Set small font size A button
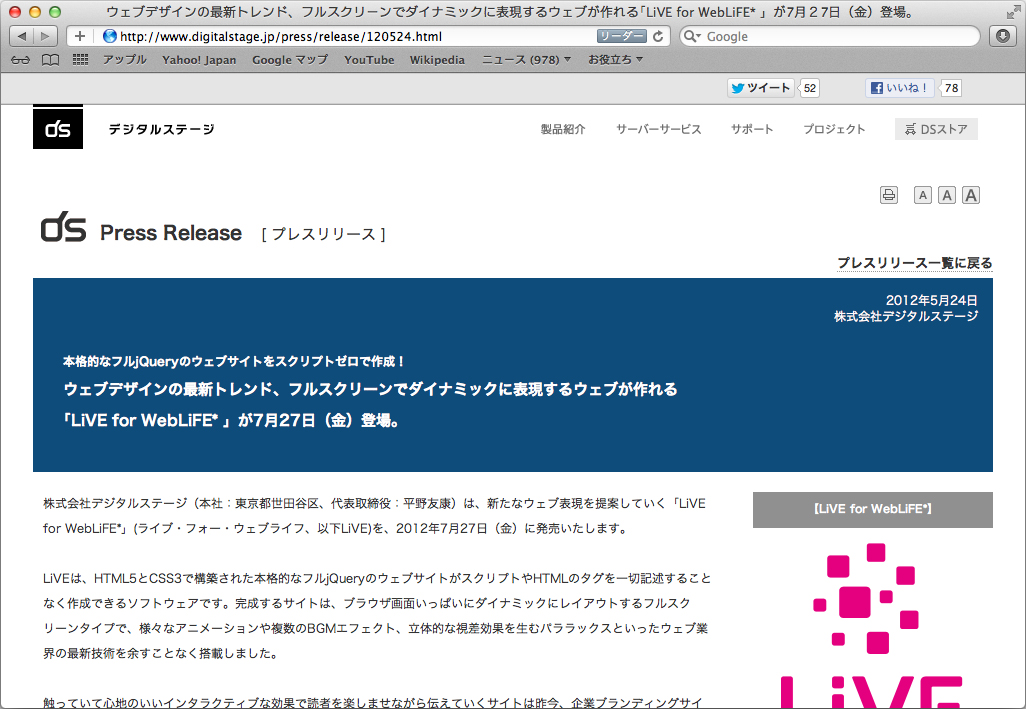Image resolution: width=1026 pixels, height=709 pixels. (923, 195)
